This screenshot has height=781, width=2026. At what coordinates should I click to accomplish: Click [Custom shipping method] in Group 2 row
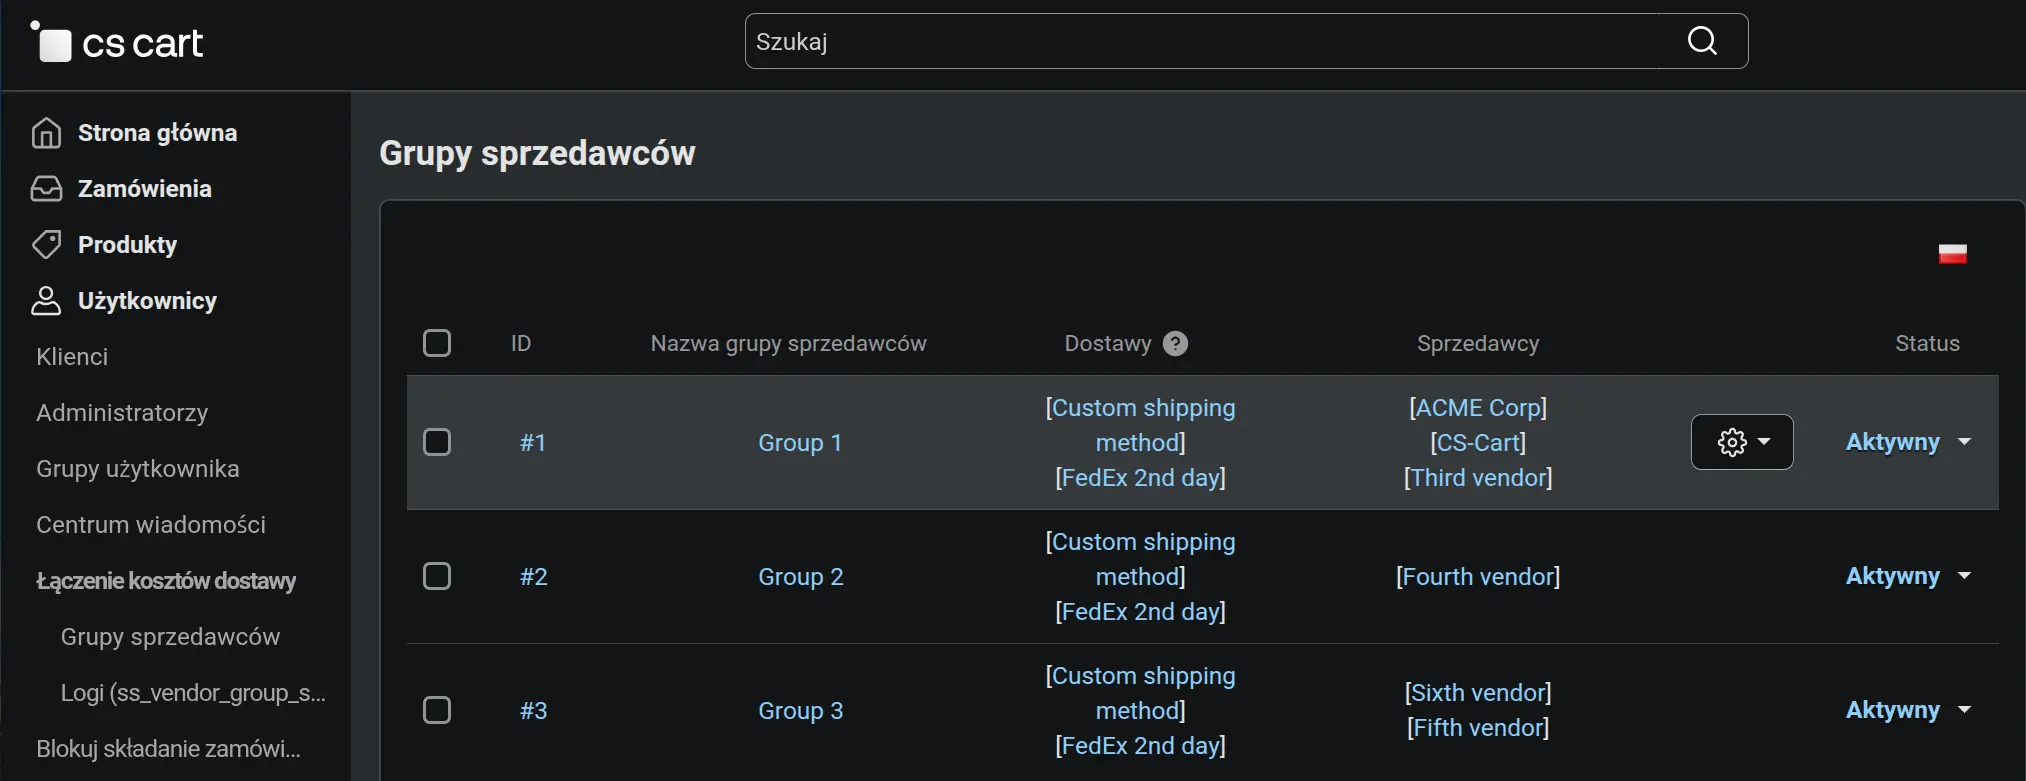(x=1140, y=559)
